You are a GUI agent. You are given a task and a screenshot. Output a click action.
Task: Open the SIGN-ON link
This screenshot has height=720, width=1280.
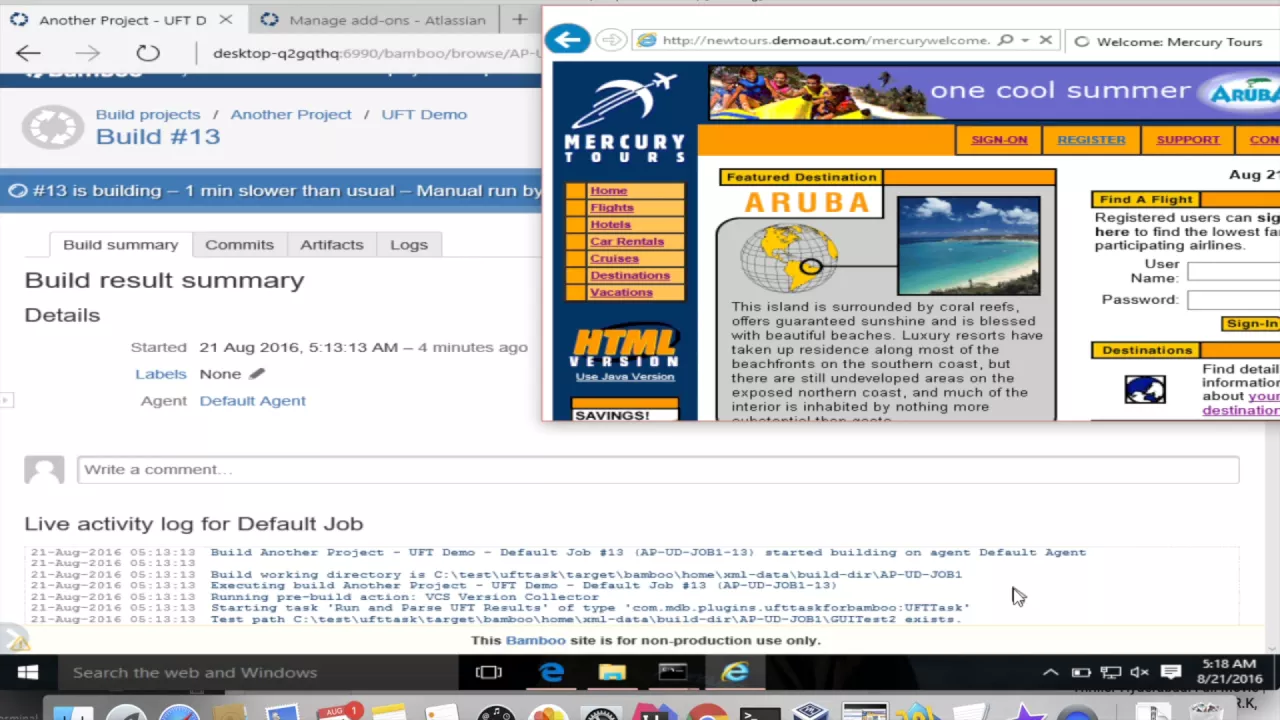999,140
